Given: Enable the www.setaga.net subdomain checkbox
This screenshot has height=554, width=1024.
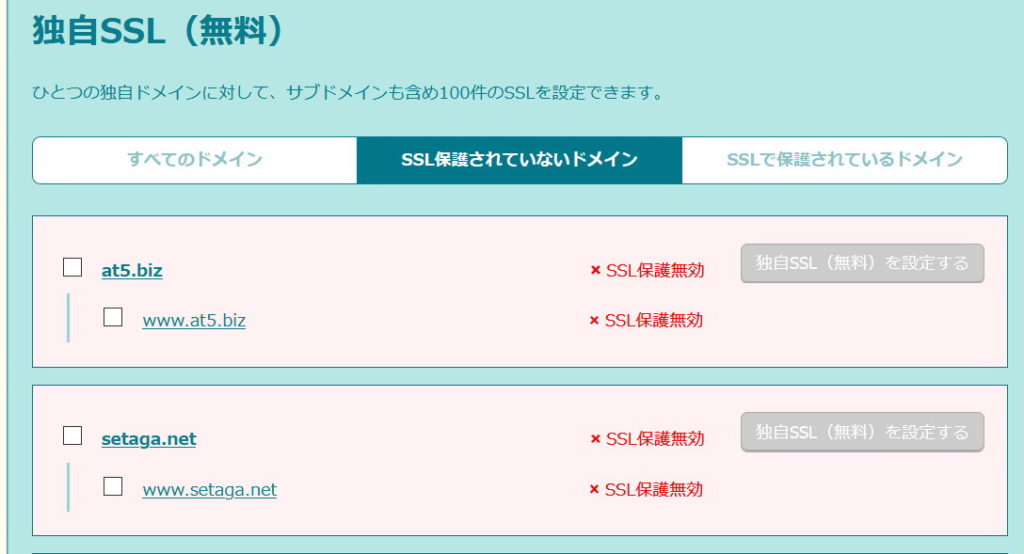Looking at the screenshot, I should pyautogui.click(x=113, y=487).
